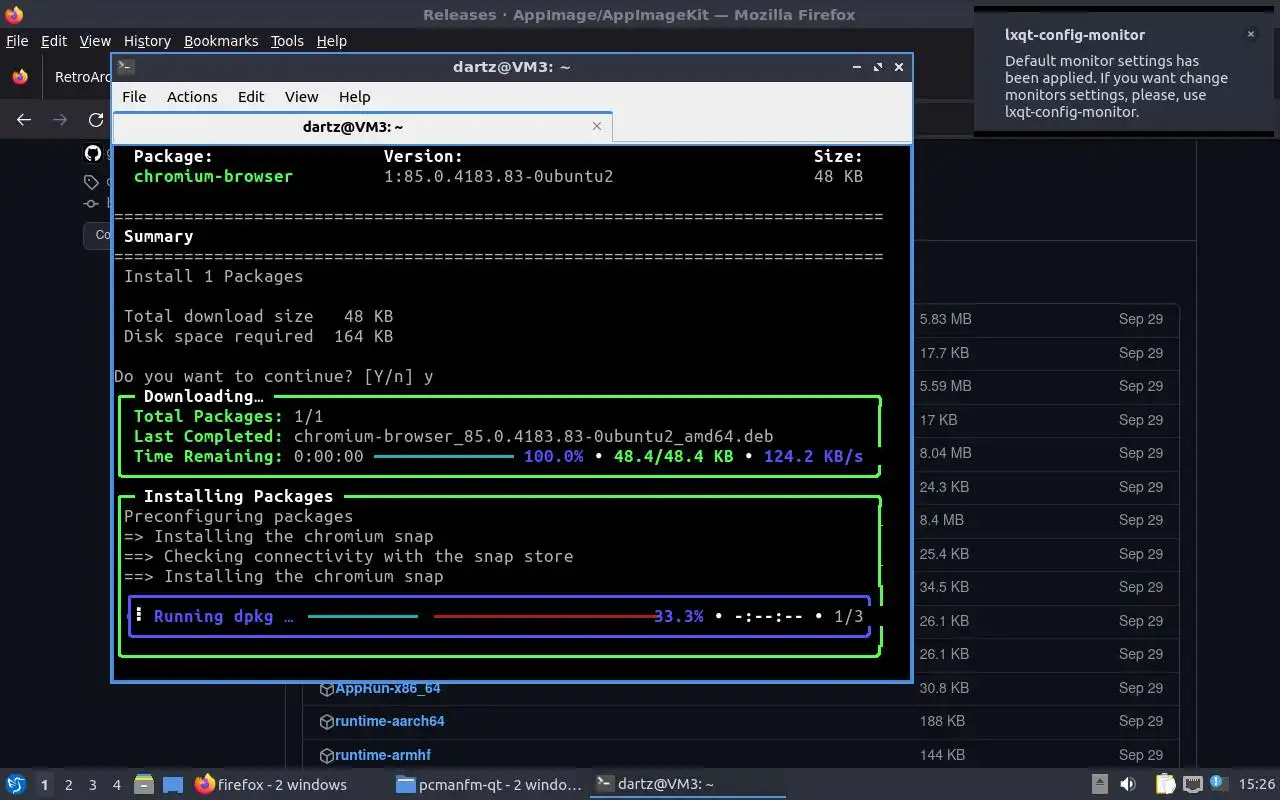Open Firefox View menu
This screenshot has width=1280, height=800.
pos(95,41)
